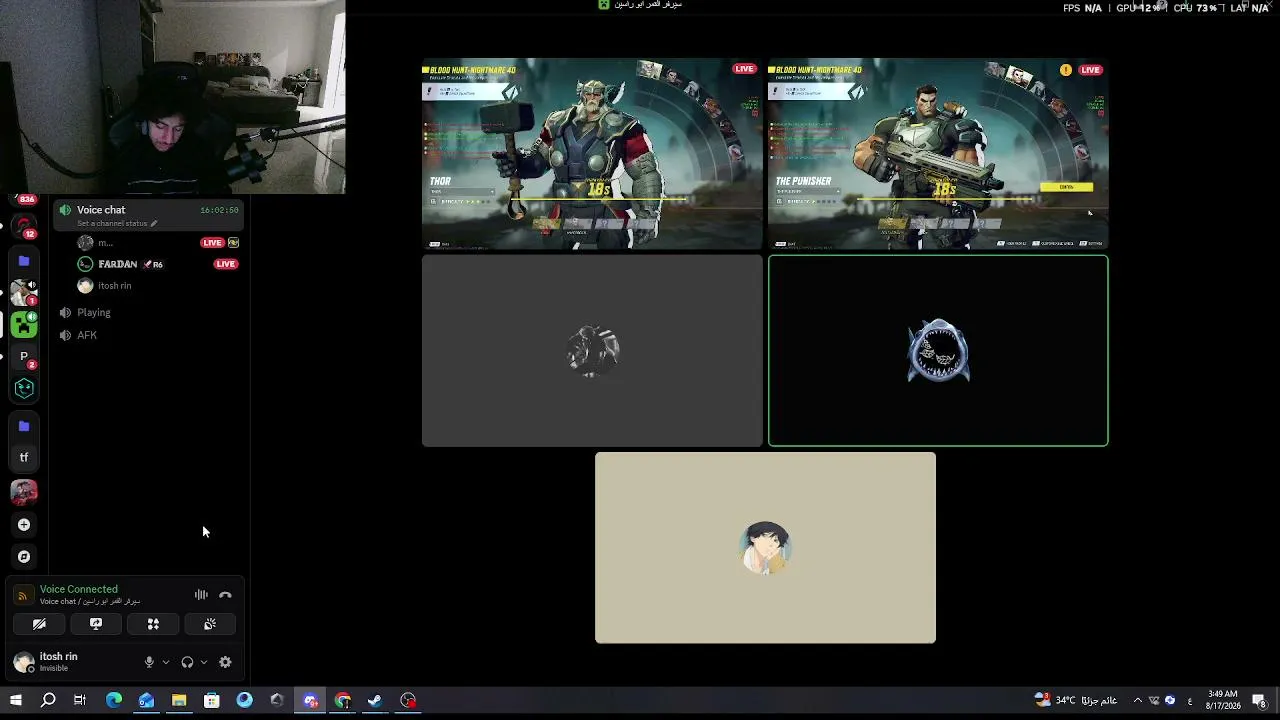Viewport: 1280px width, 720px height.
Task: Open the red-haired avatar server icon
Action: 24,491
